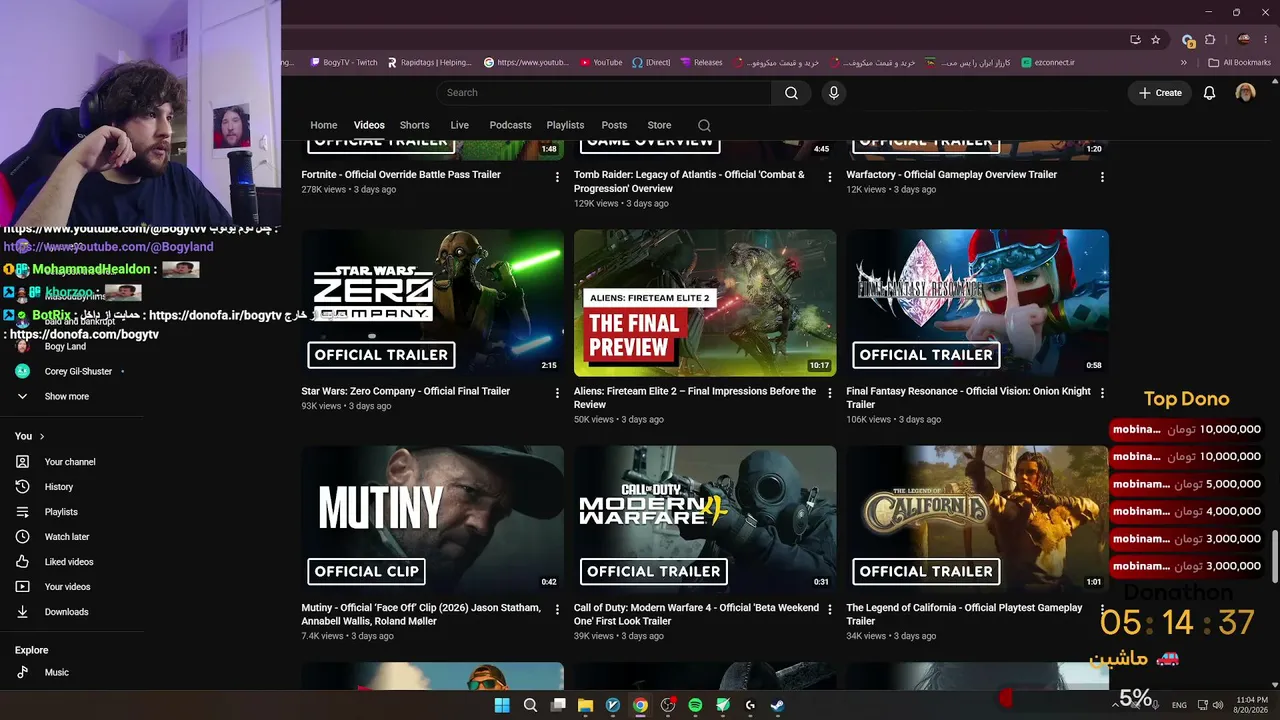This screenshot has width=1280, height=720.
Task: Open options menu for Star Wars: Zero Company
Action: click(x=557, y=394)
